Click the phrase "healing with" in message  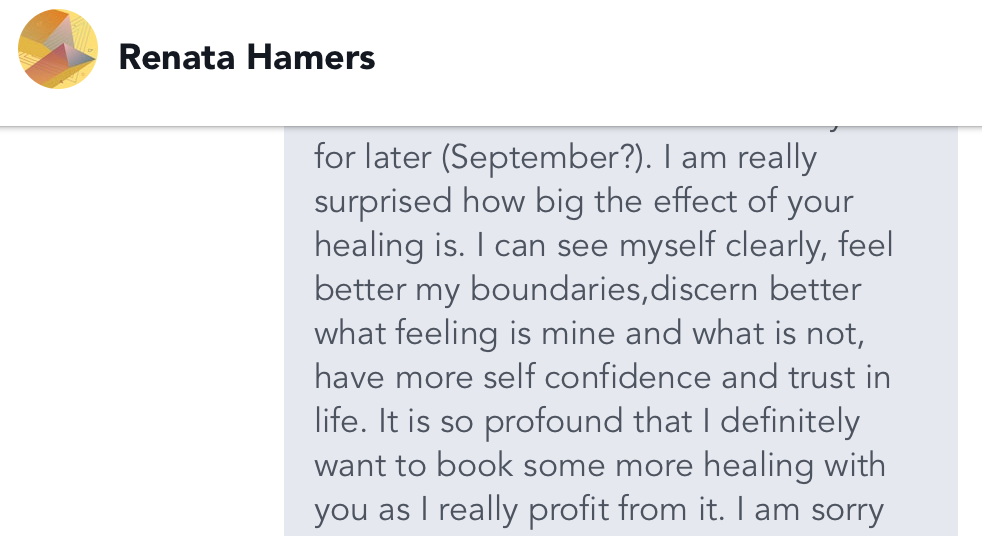point(805,465)
